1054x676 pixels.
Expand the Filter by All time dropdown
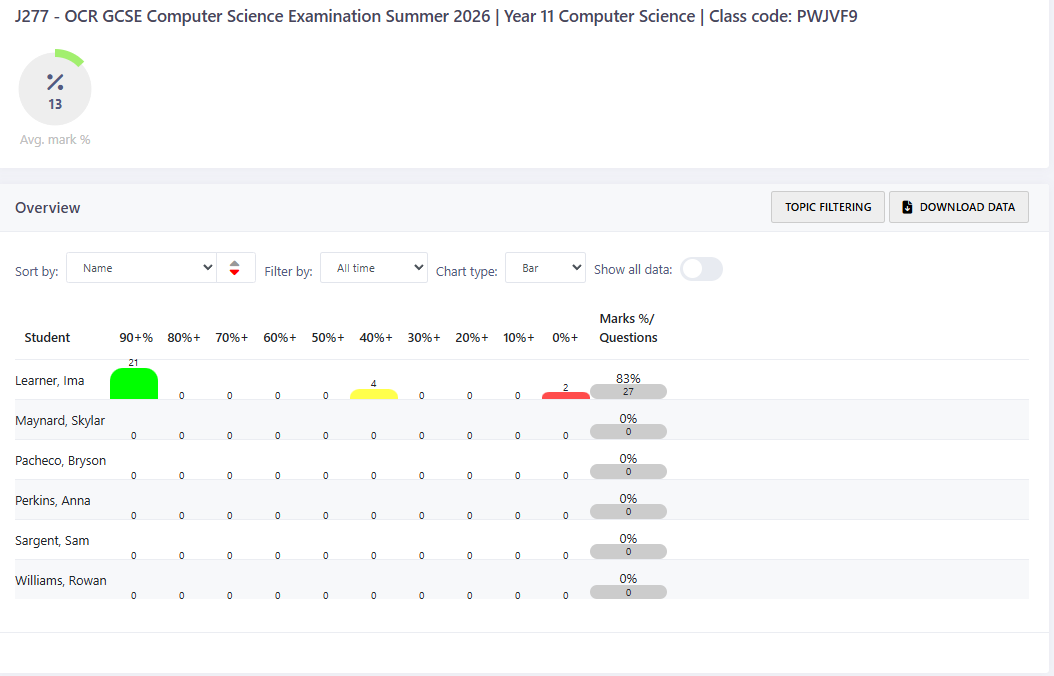[x=374, y=268]
